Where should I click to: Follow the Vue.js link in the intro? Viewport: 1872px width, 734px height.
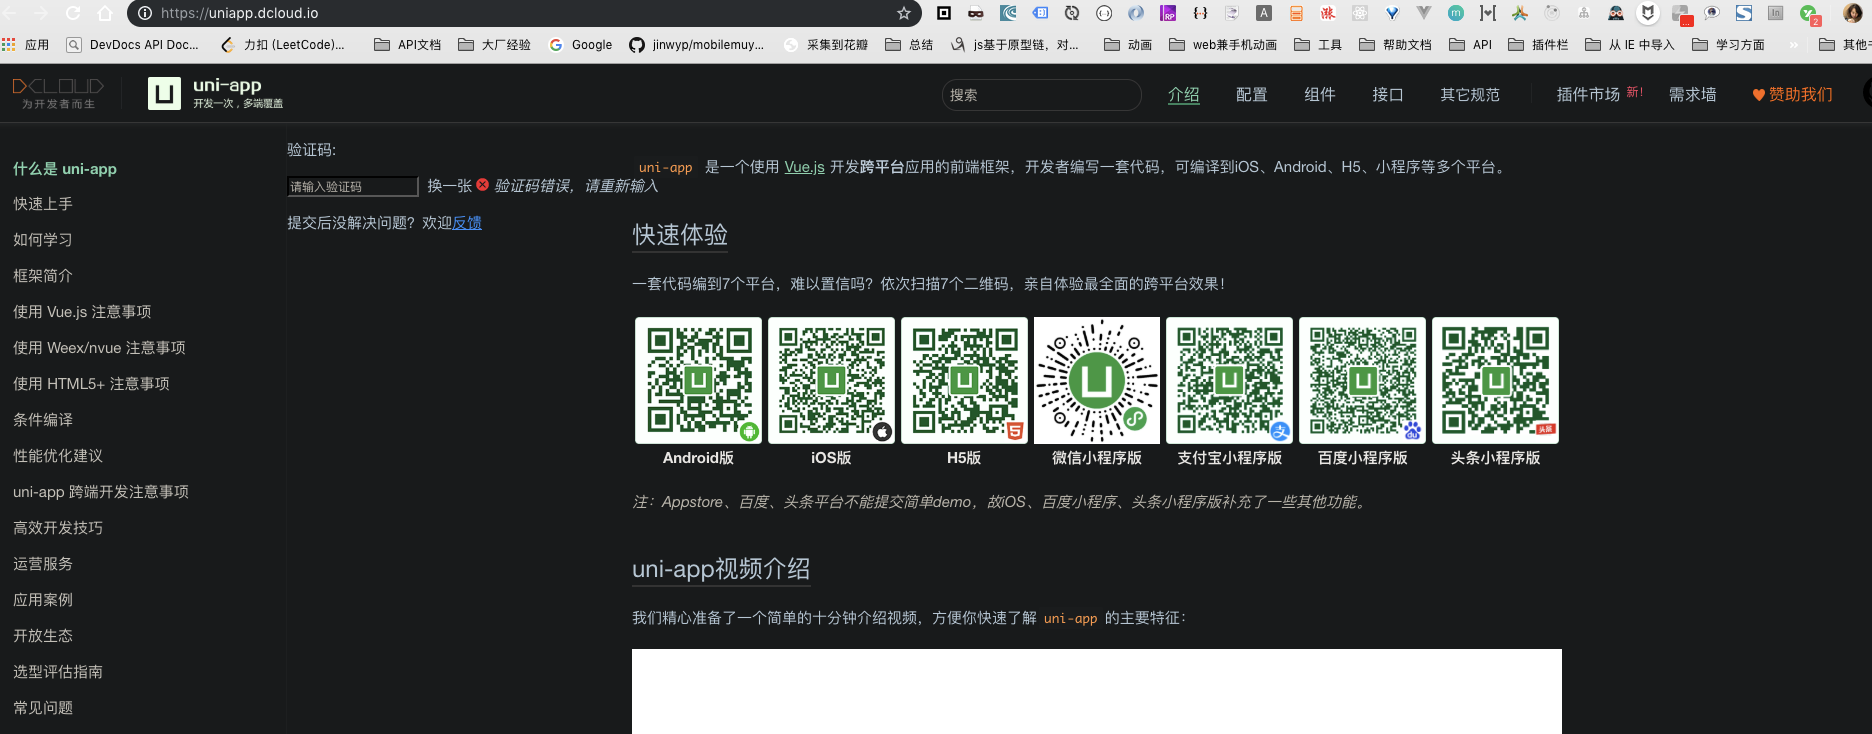[804, 167]
